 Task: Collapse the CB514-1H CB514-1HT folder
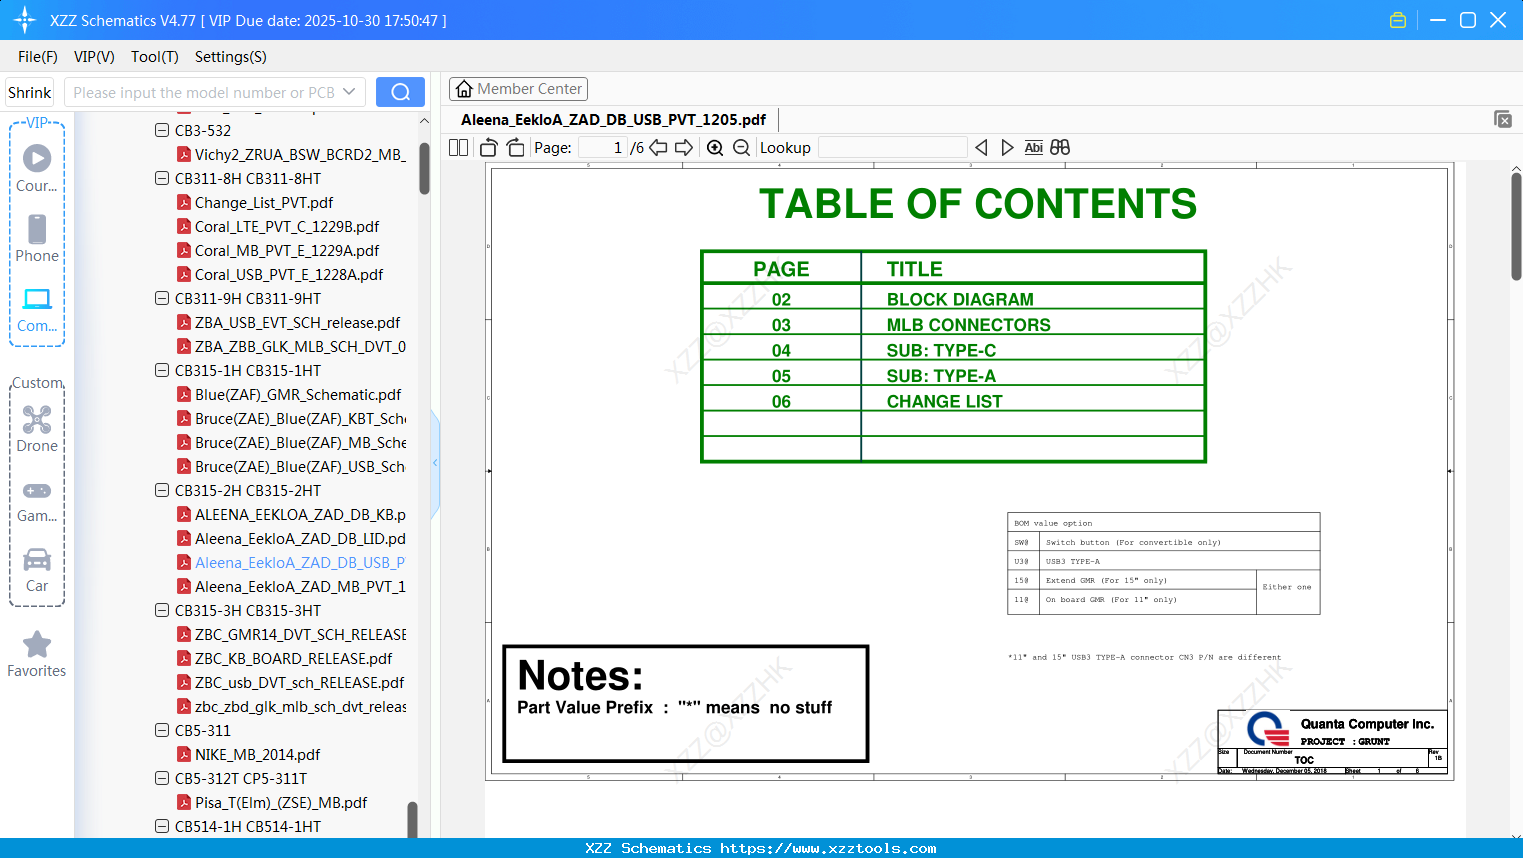162,826
